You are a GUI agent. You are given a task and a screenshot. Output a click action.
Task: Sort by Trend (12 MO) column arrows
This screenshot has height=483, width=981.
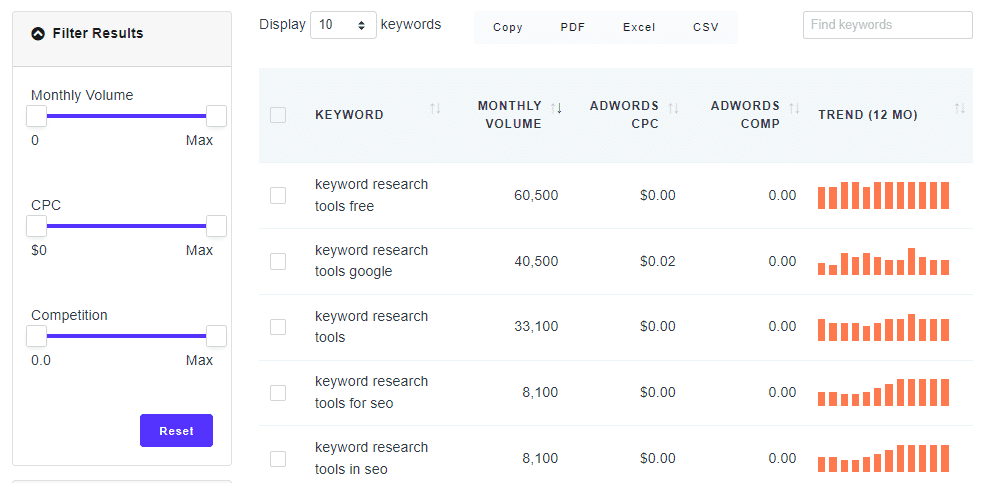(960, 109)
